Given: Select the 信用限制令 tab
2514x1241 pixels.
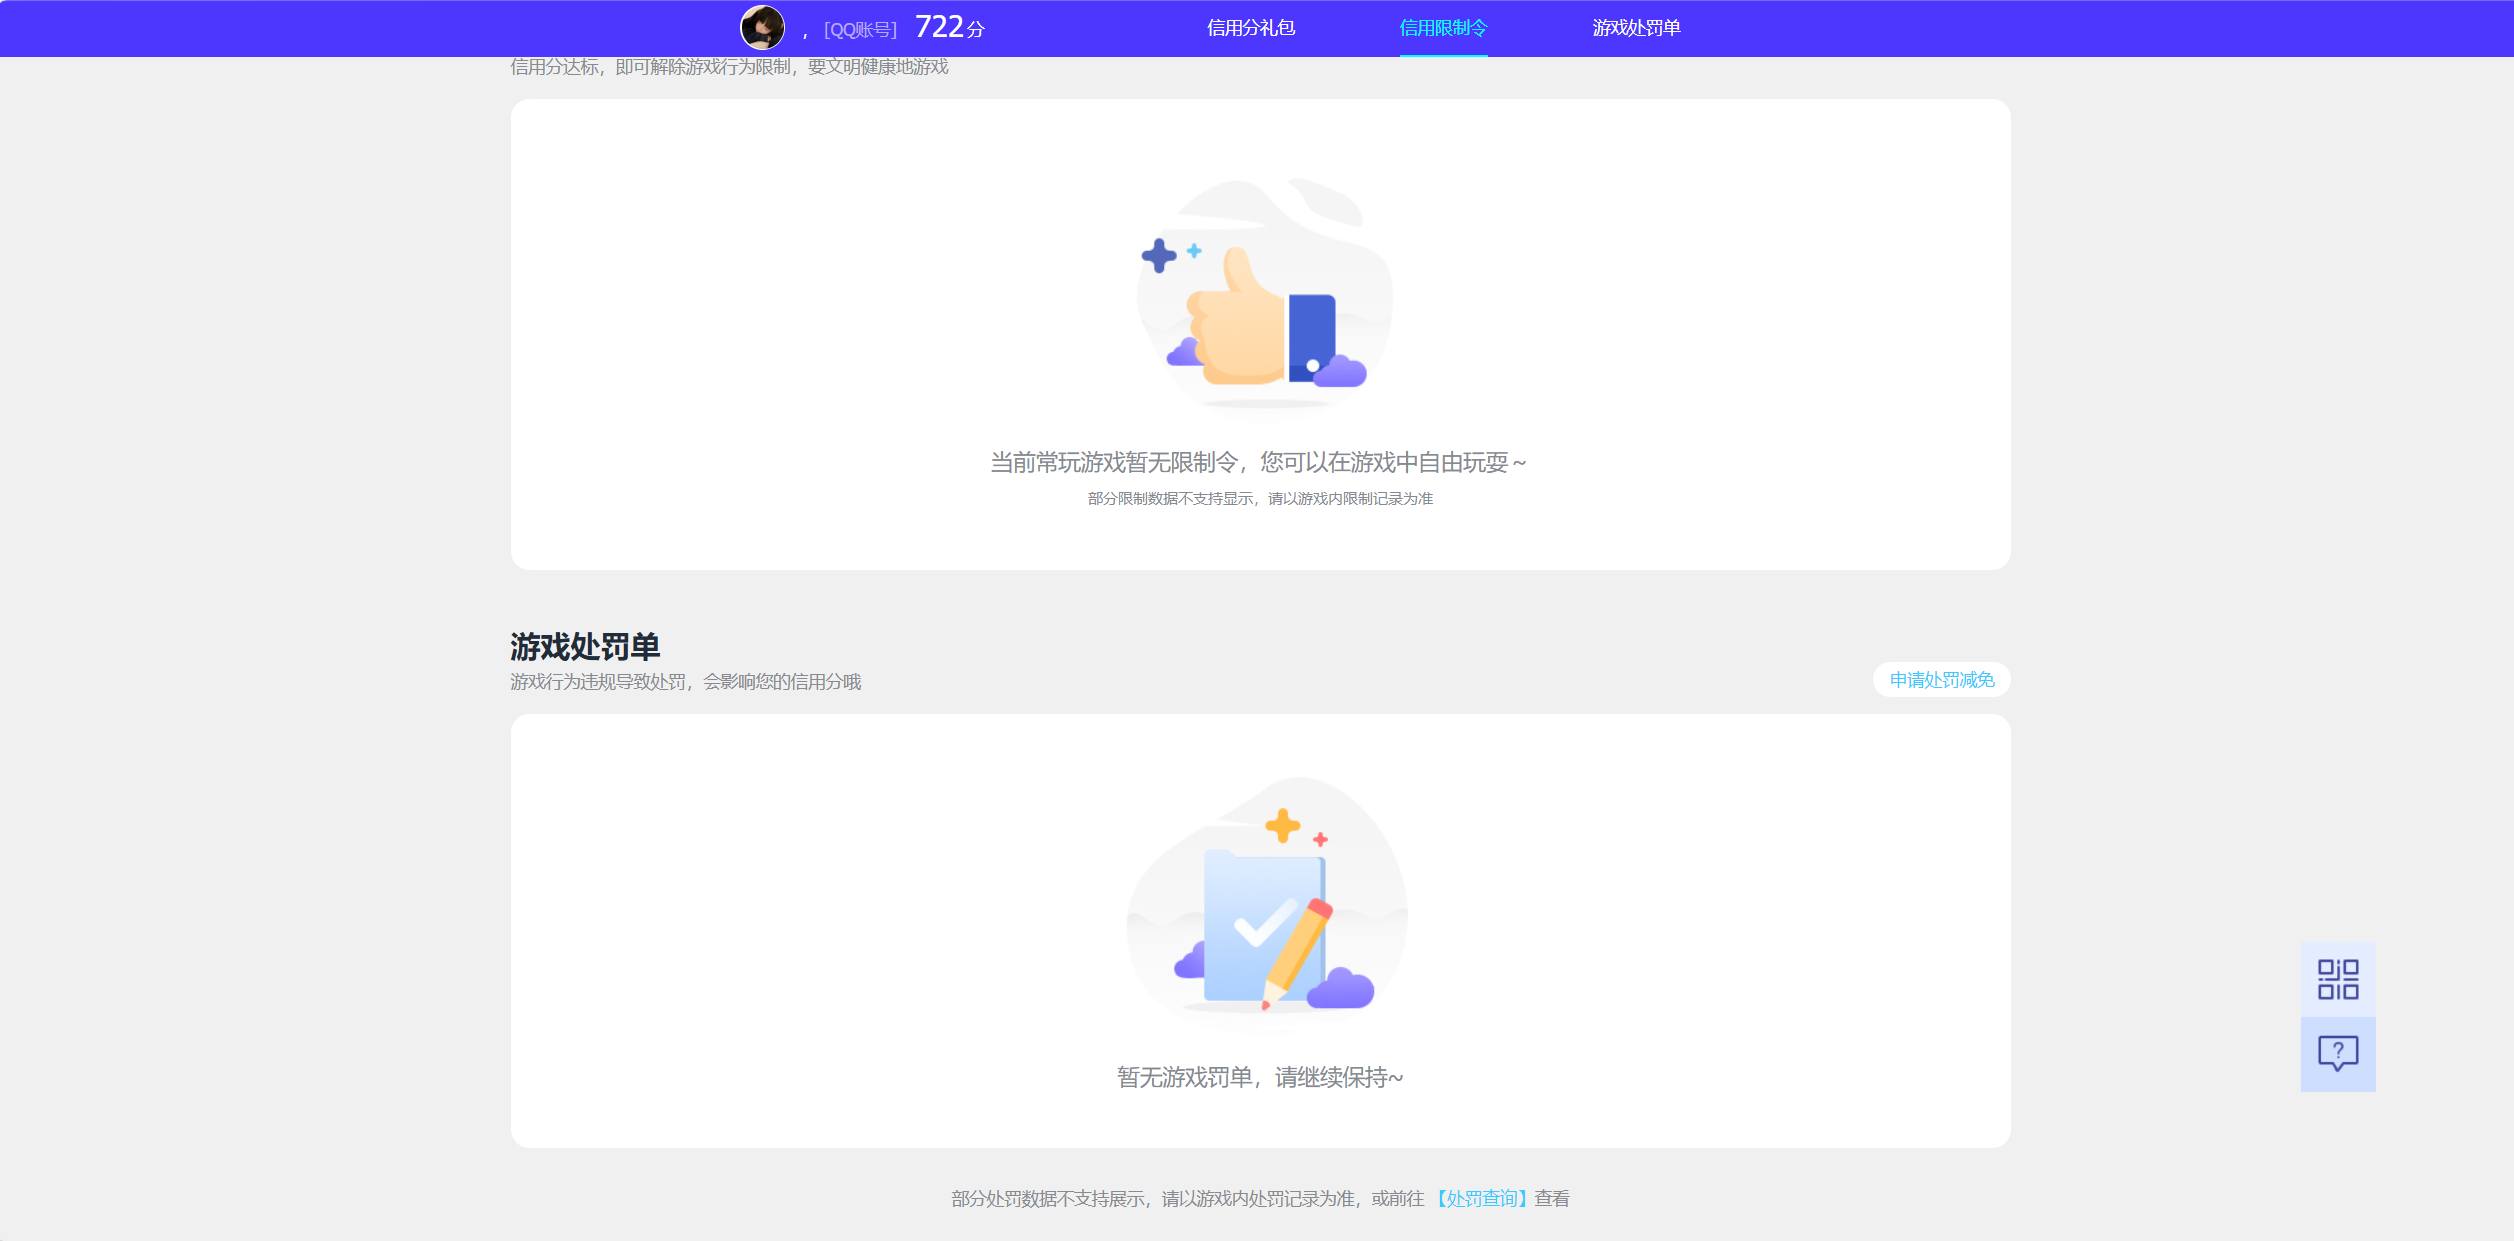Looking at the screenshot, I should pyautogui.click(x=1443, y=28).
